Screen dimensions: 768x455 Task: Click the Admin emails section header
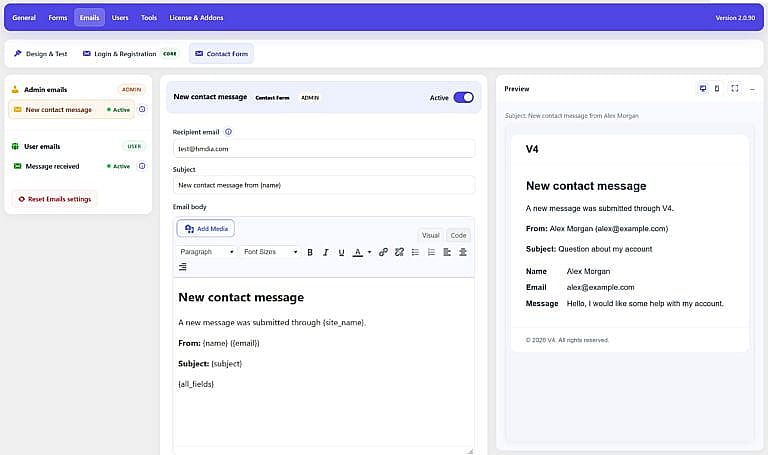(x=46, y=90)
